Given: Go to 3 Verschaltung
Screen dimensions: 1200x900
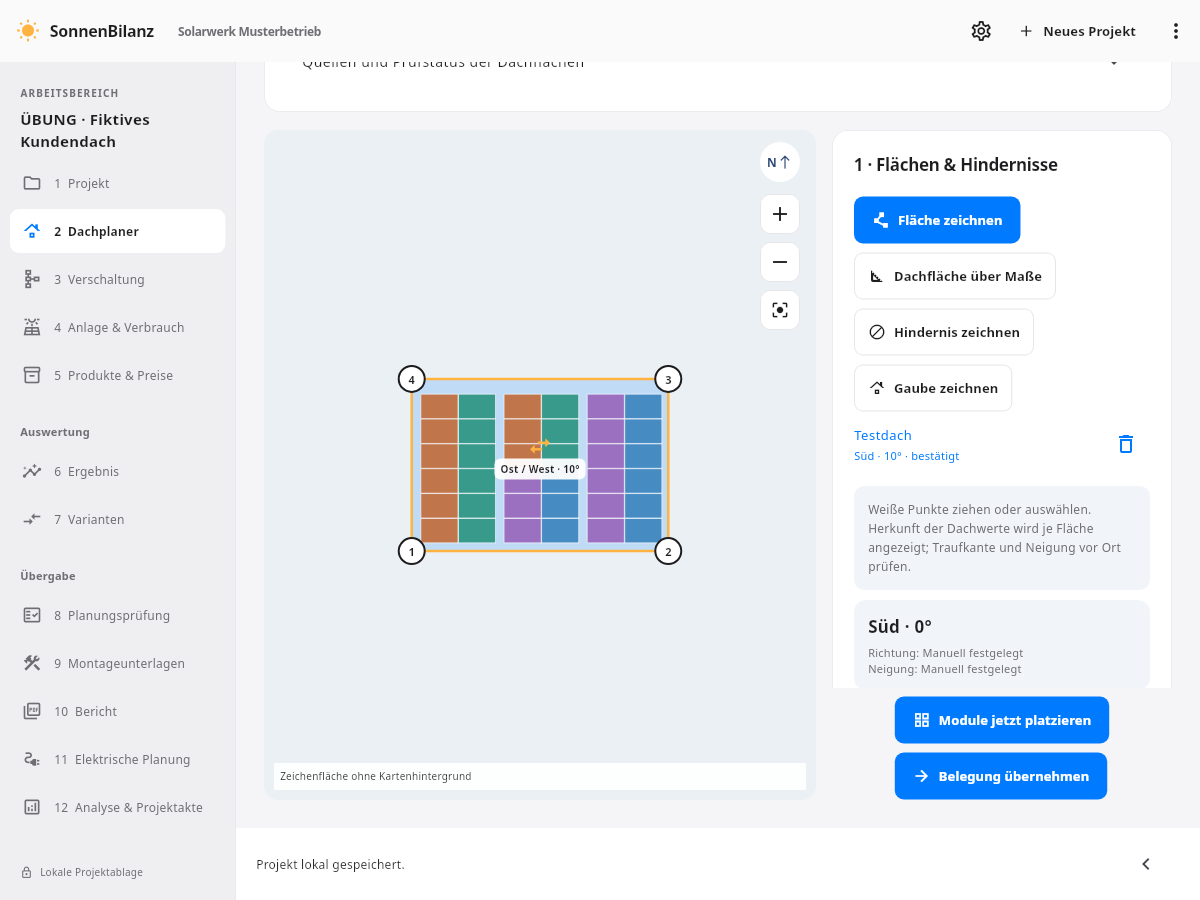Looking at the screenshot, I should [x=118, y=279].
